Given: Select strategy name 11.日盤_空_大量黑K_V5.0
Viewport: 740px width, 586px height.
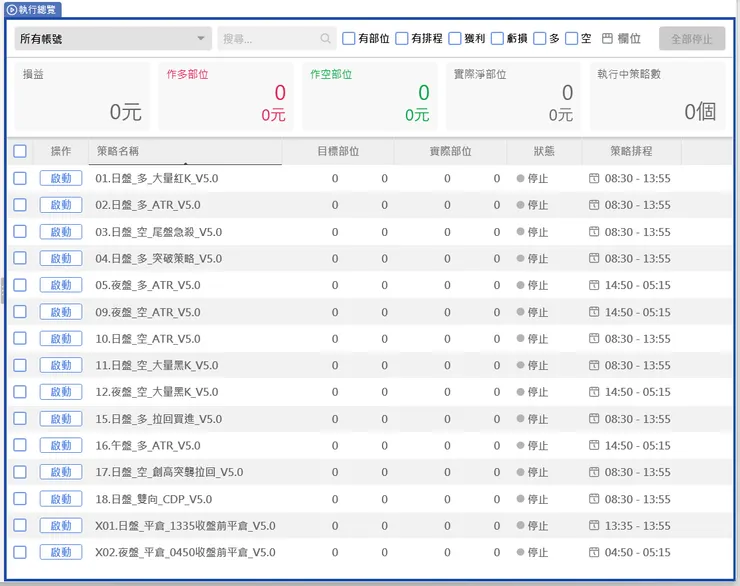Looking at the screenshot, I should coord(157,365).
